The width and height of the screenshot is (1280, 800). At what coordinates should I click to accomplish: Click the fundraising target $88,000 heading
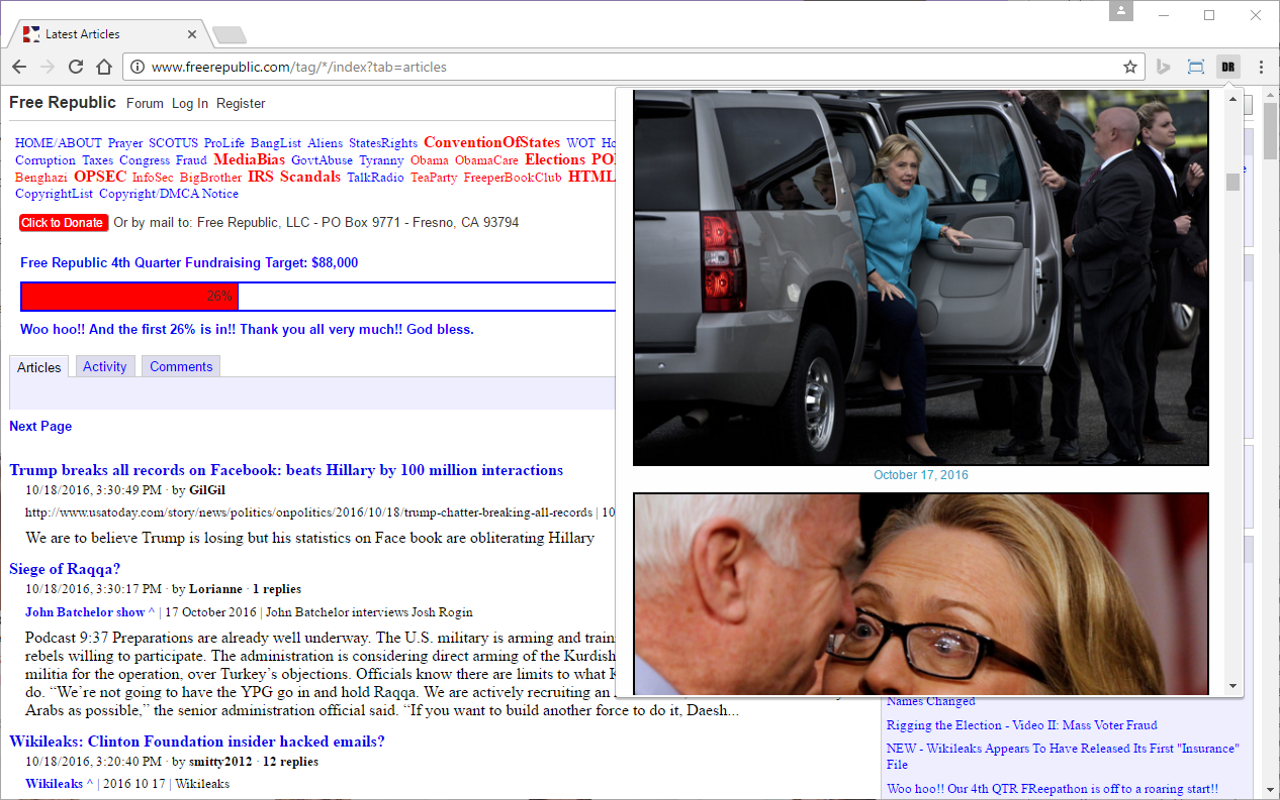coord(189,263)
